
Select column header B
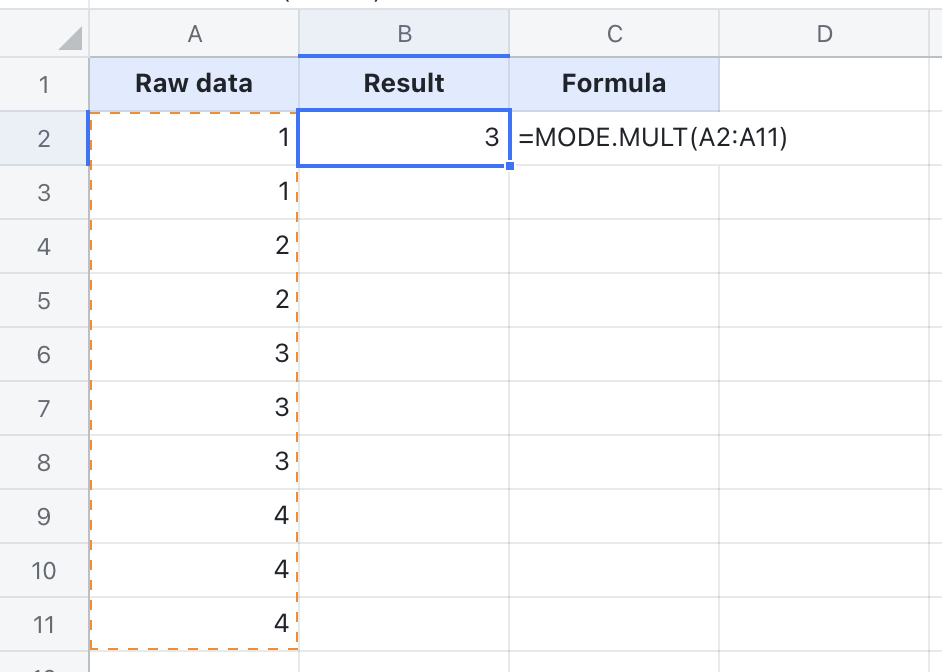point(404,33)
